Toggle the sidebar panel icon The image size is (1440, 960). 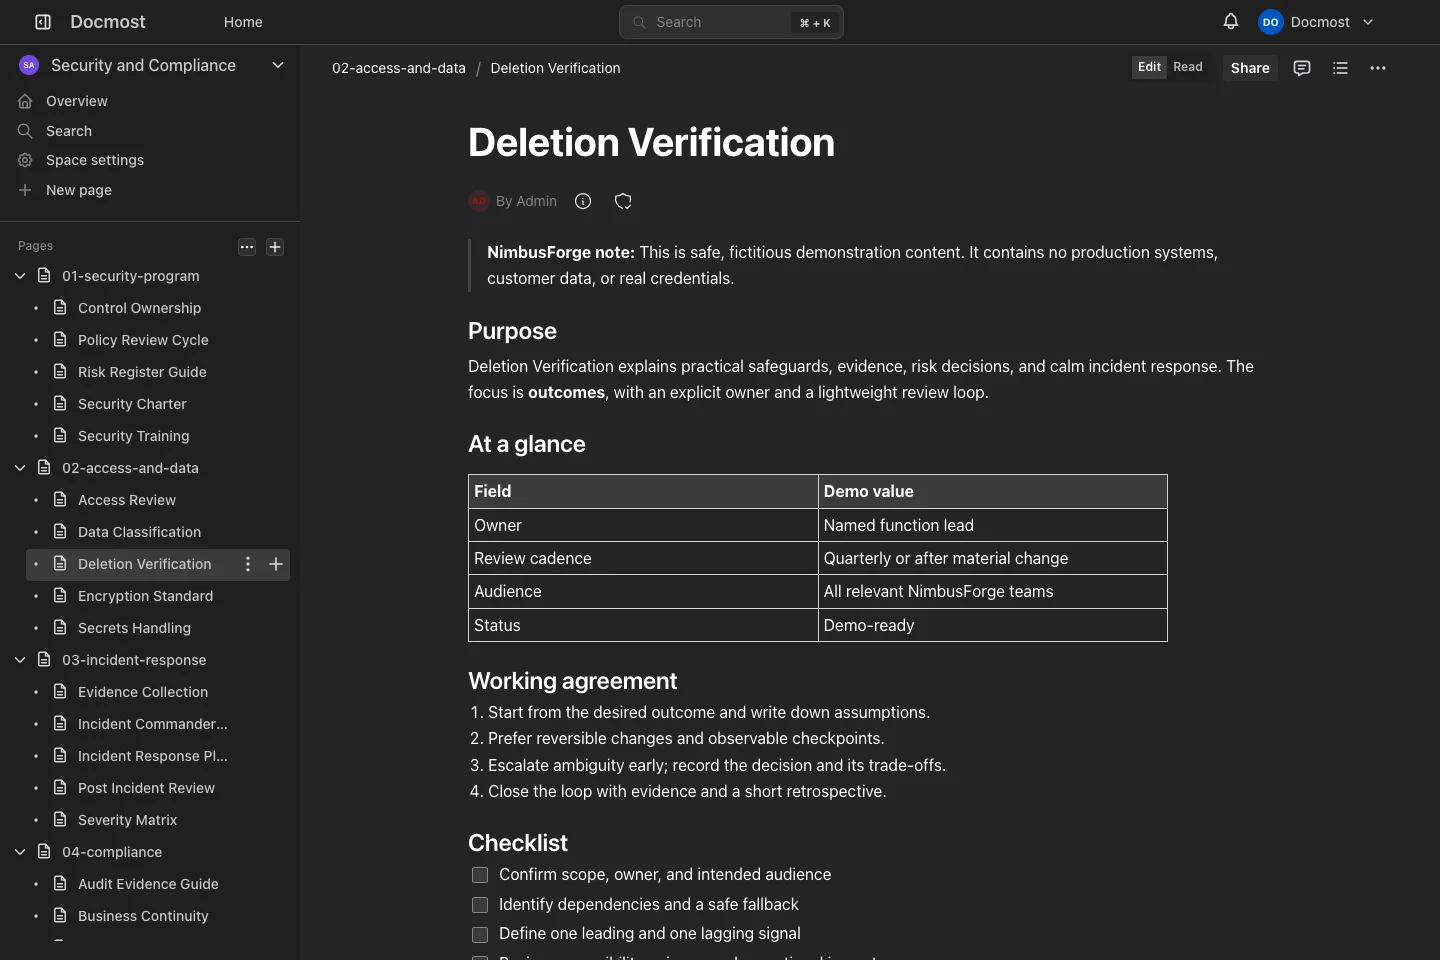43,22
